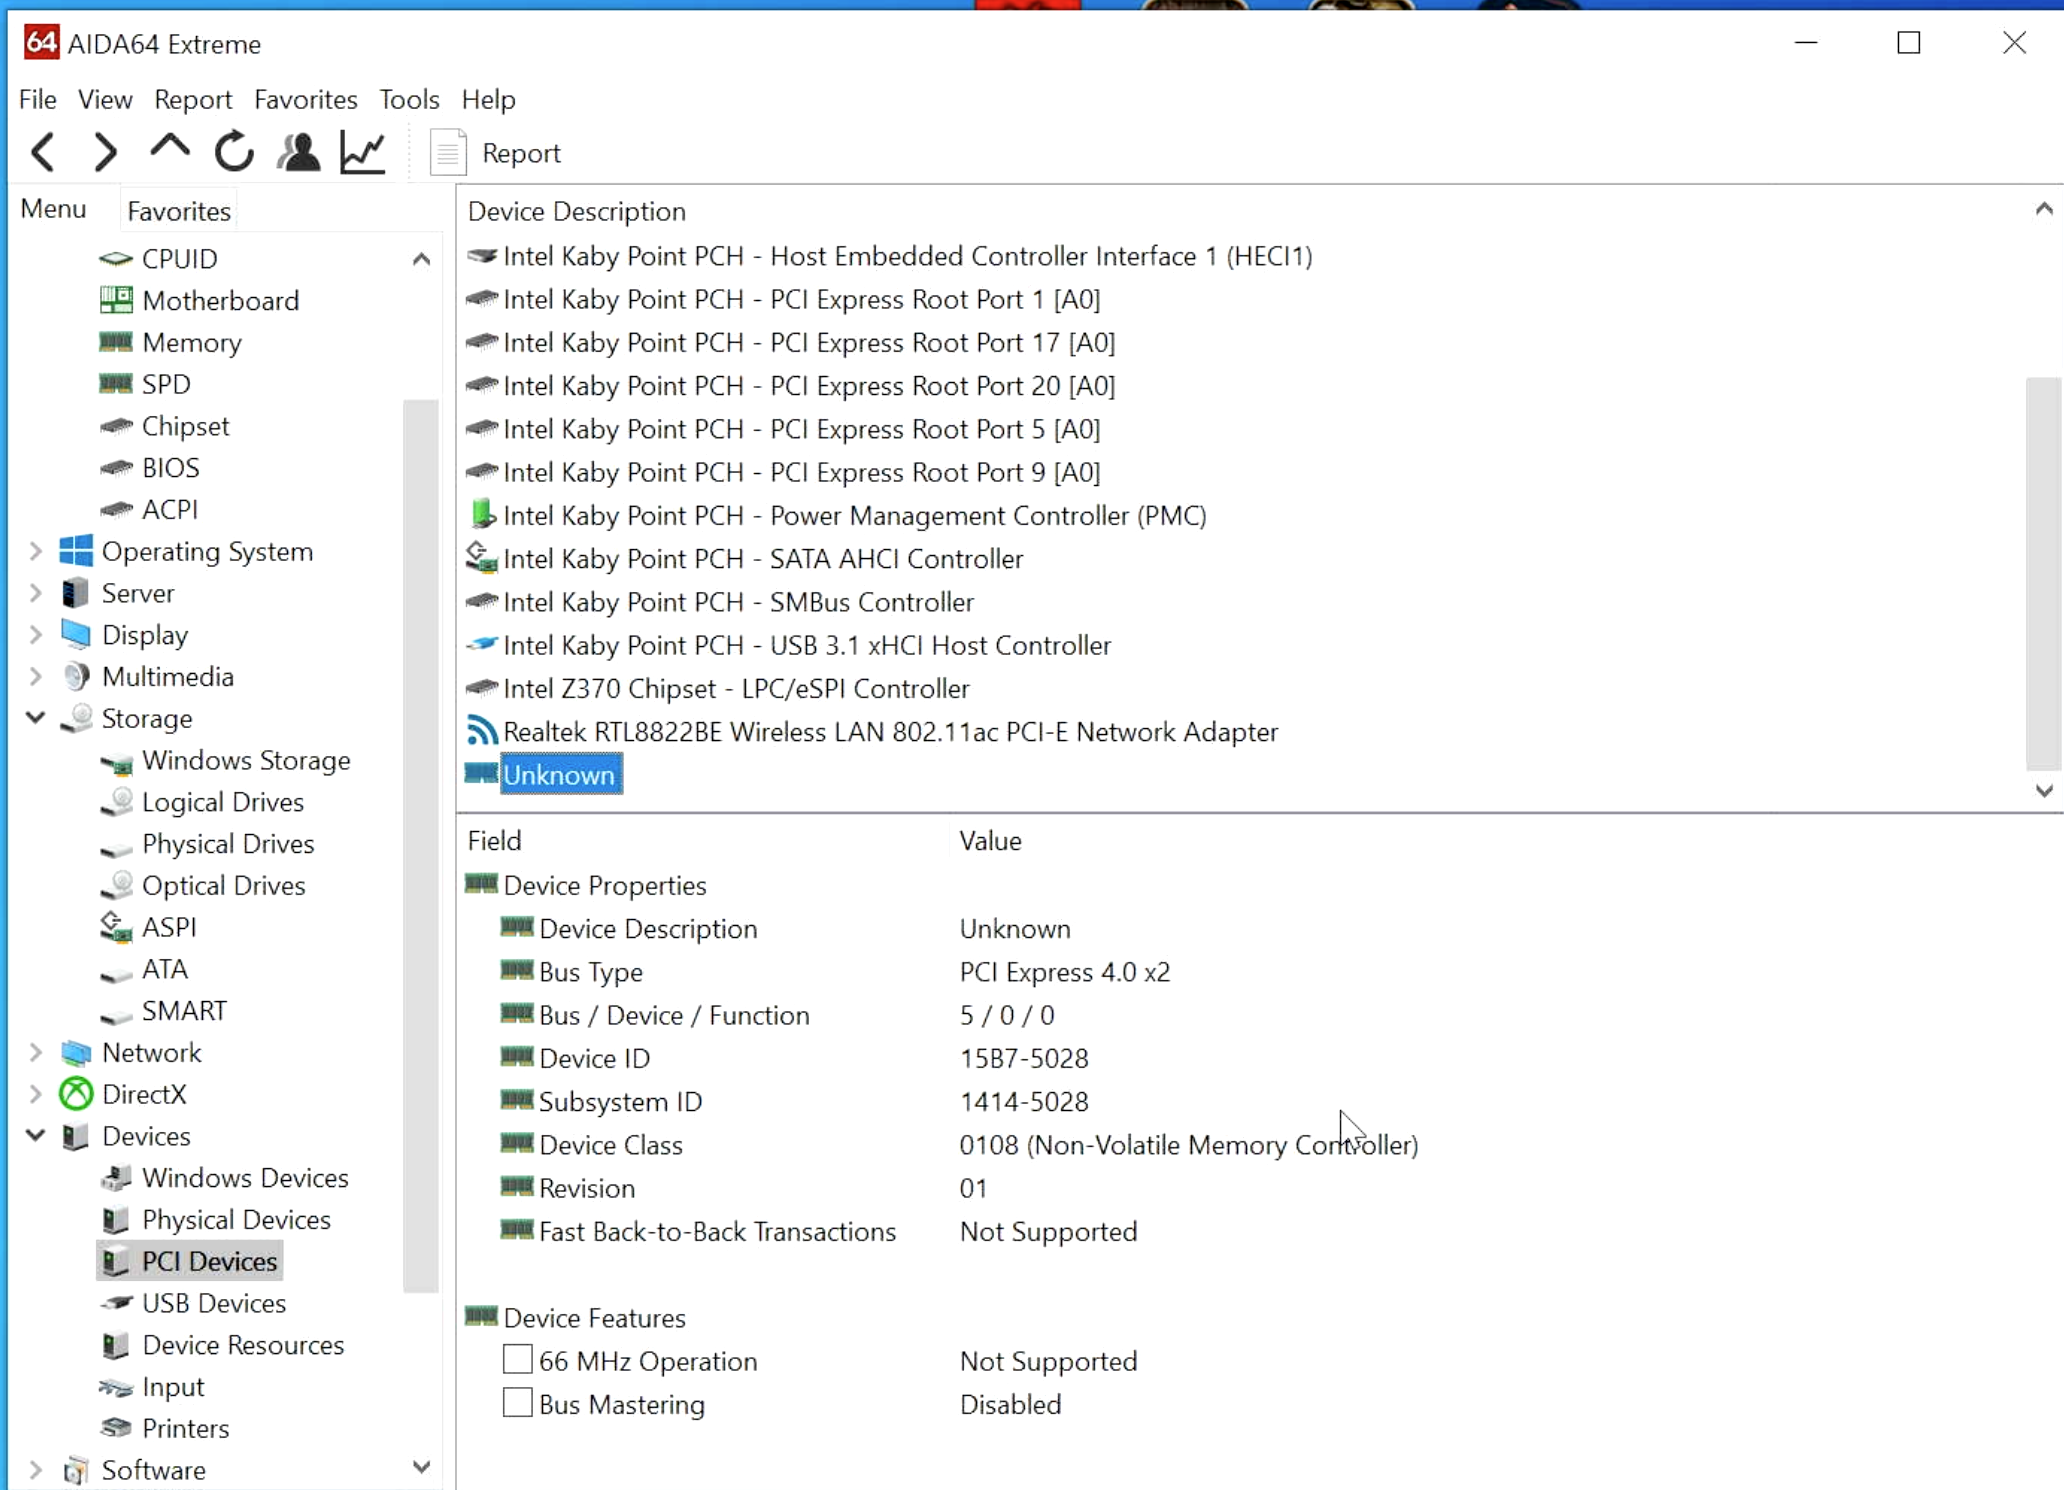Click the device list scroll-down arrow

point(2044,791)
